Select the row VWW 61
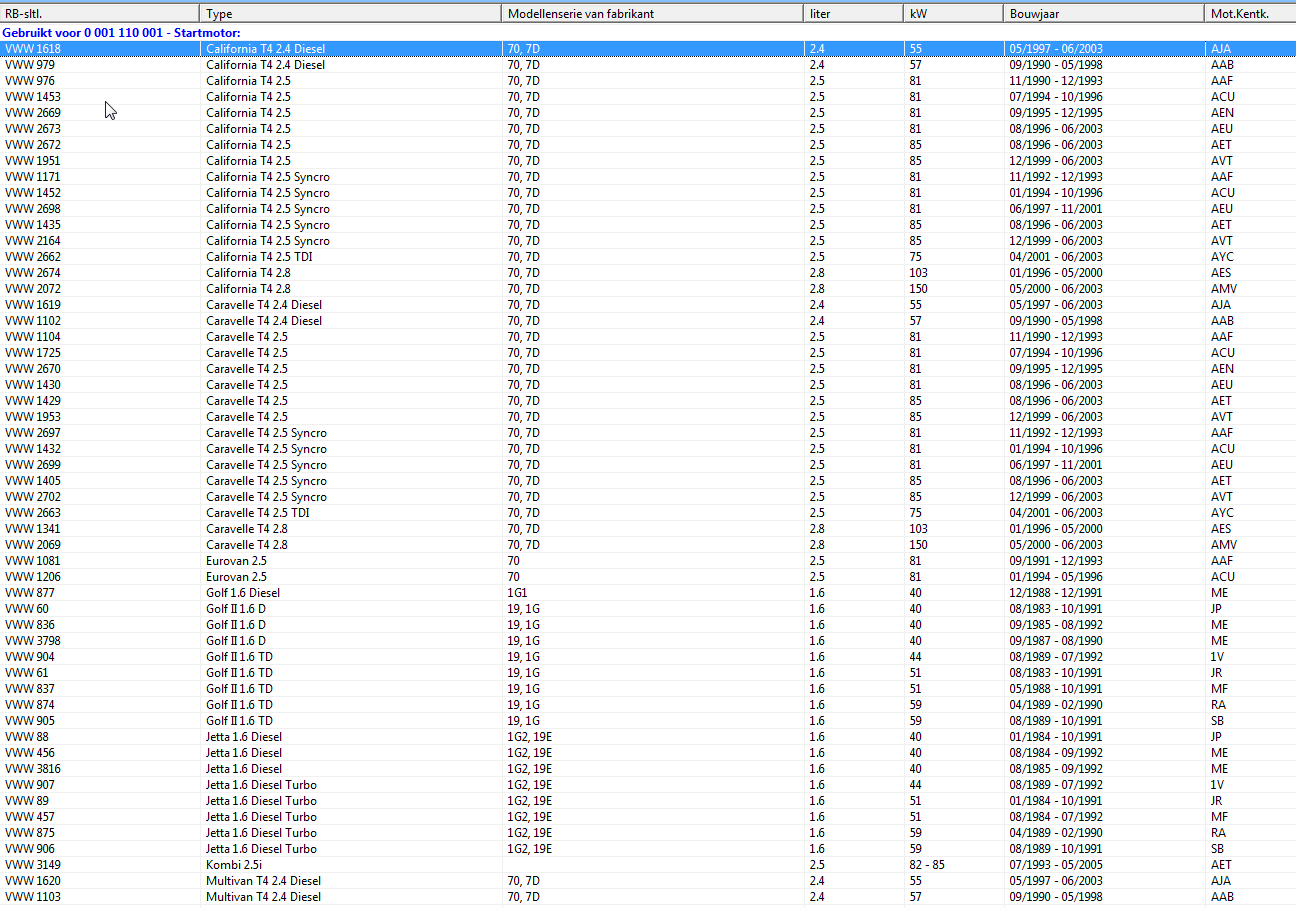Image resolution: width=1296 pixels, height=908 pixels. (x=648, y=673)
